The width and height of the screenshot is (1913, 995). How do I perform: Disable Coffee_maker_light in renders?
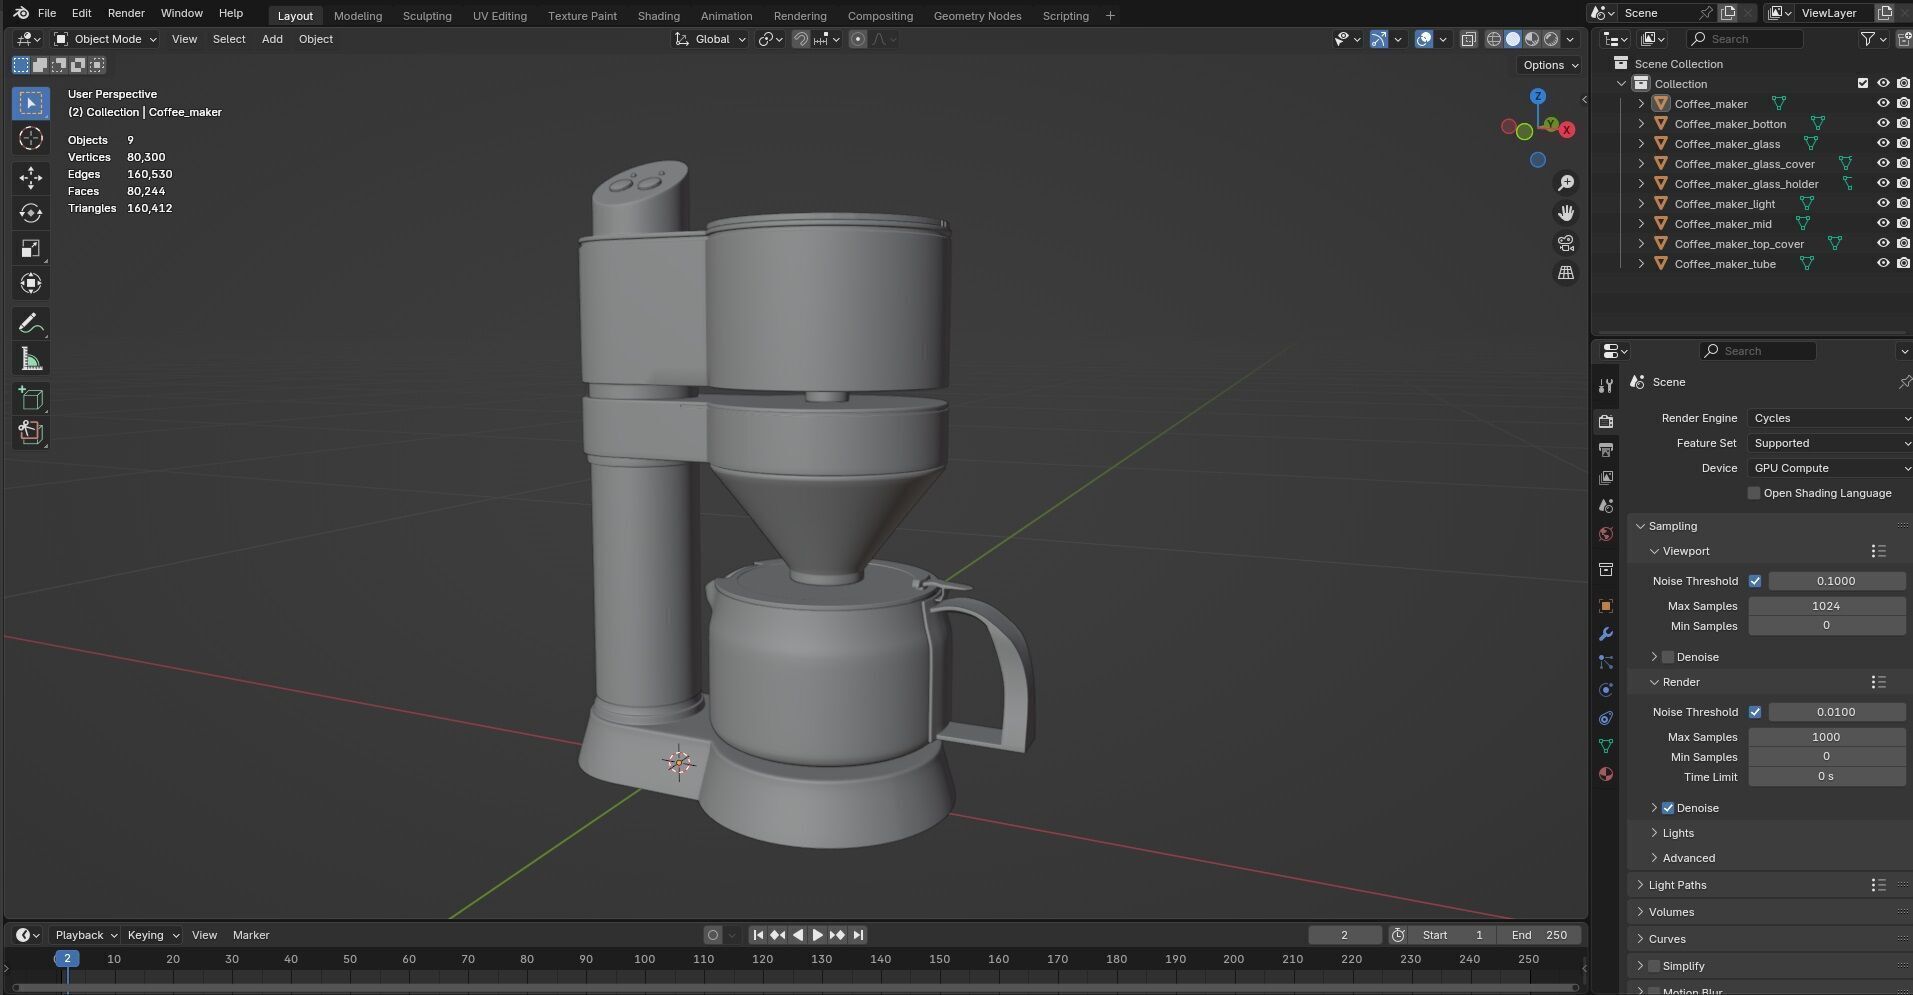1903,203
